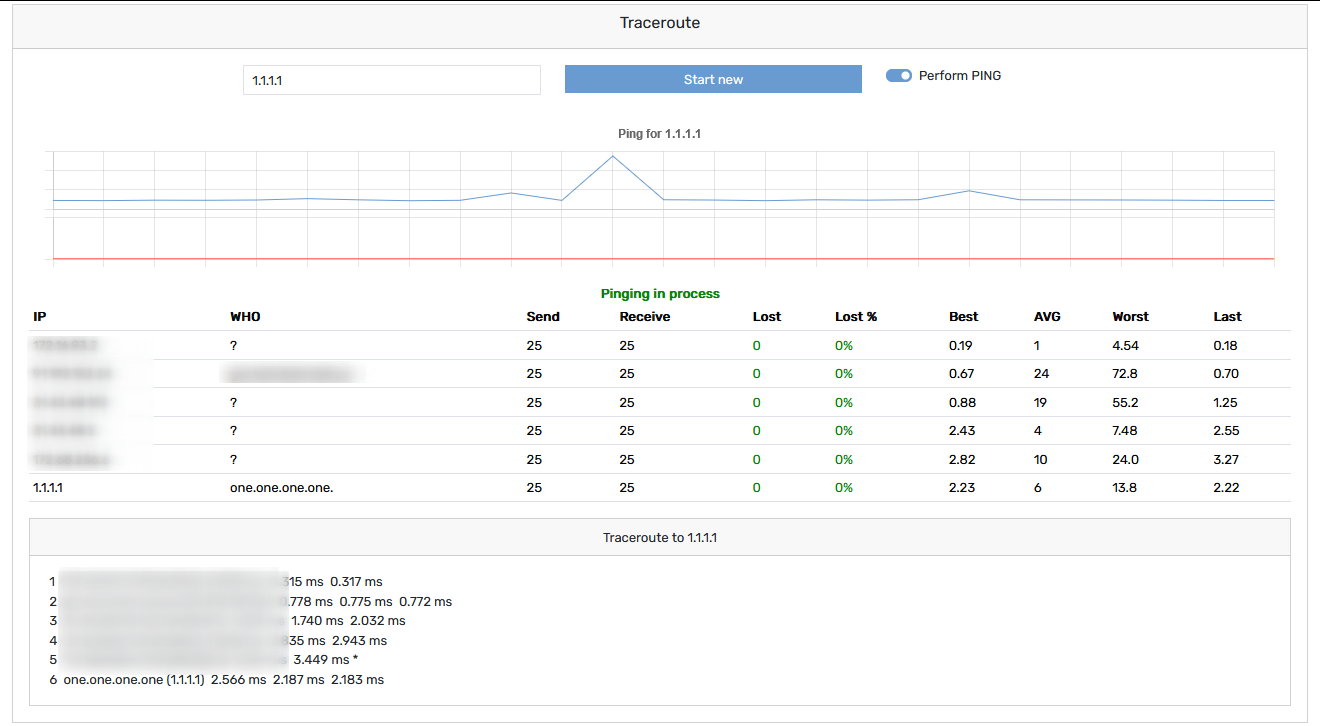Click the Worst value 72.8
The width and height of the screenshot is (1320, 726).
[1125, 374]
